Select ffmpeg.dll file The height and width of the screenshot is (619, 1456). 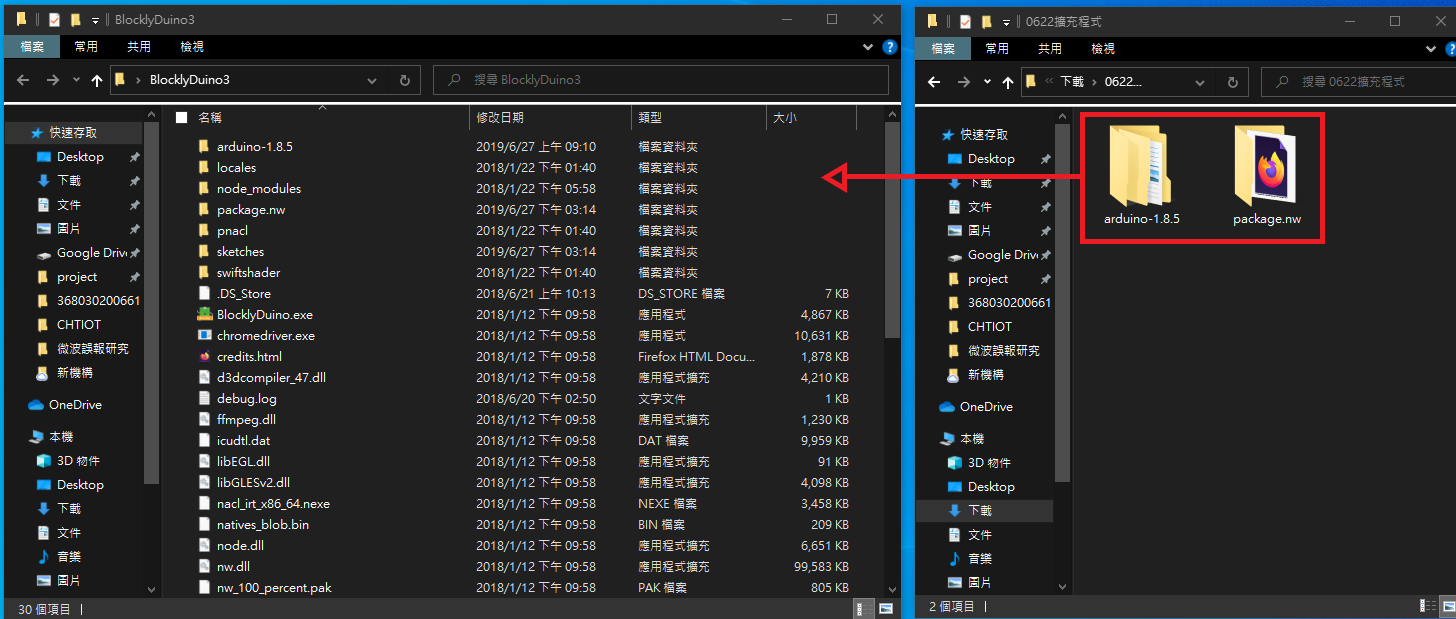tap(246, 420)
